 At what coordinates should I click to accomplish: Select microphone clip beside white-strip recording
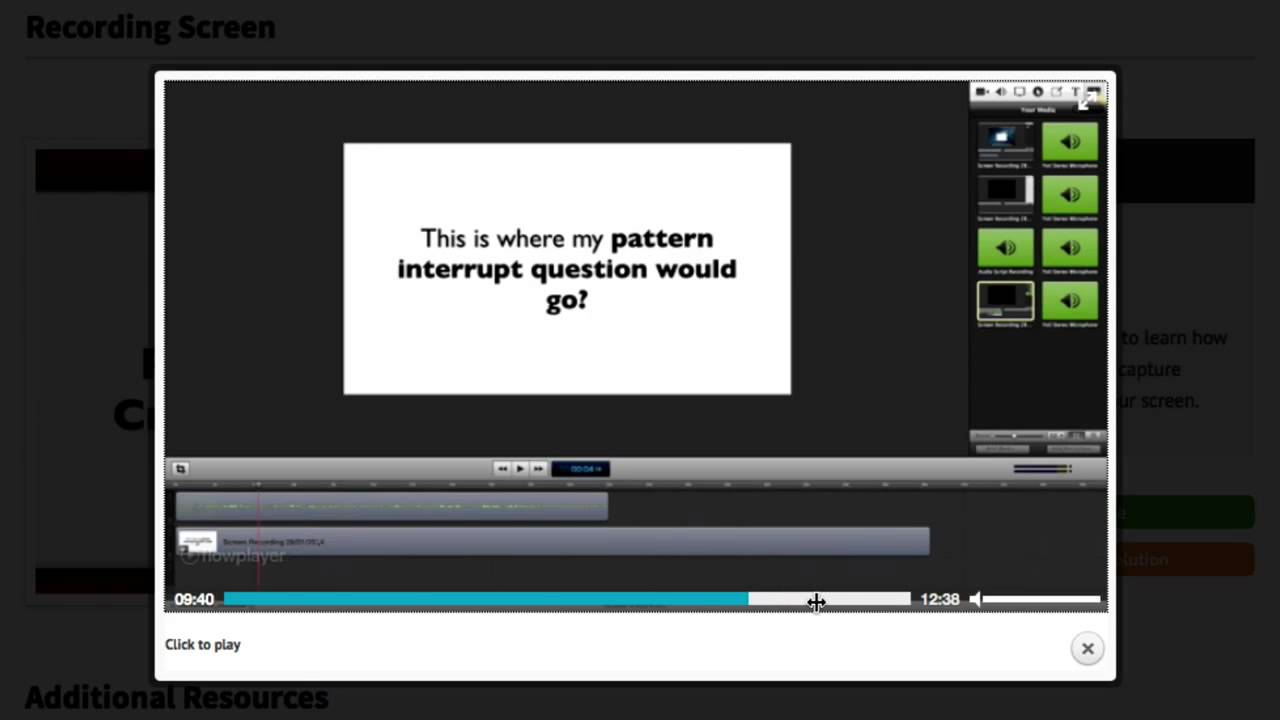(1070, 194)
